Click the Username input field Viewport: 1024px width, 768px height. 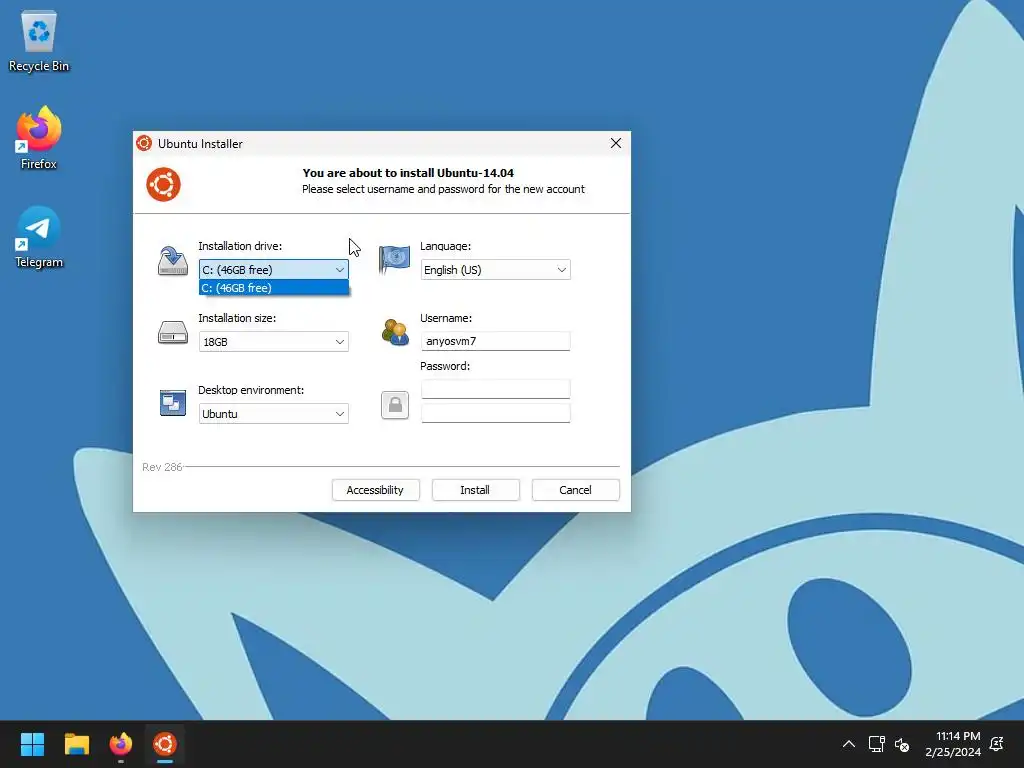496,341
